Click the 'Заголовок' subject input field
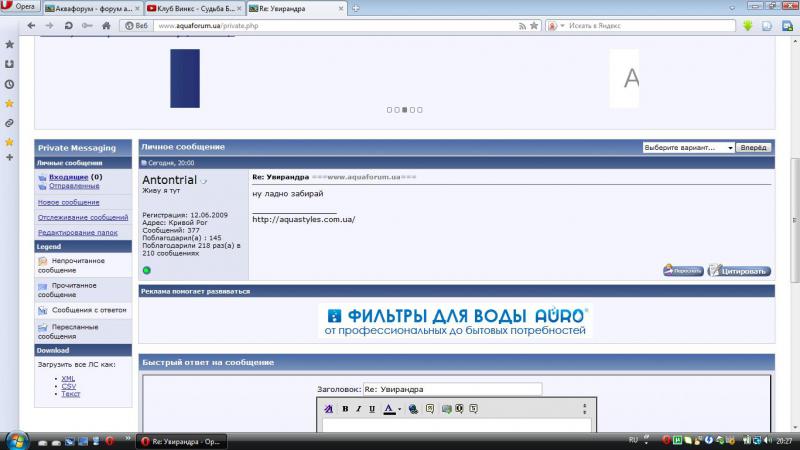800x450 pixels. coord(452,388)
